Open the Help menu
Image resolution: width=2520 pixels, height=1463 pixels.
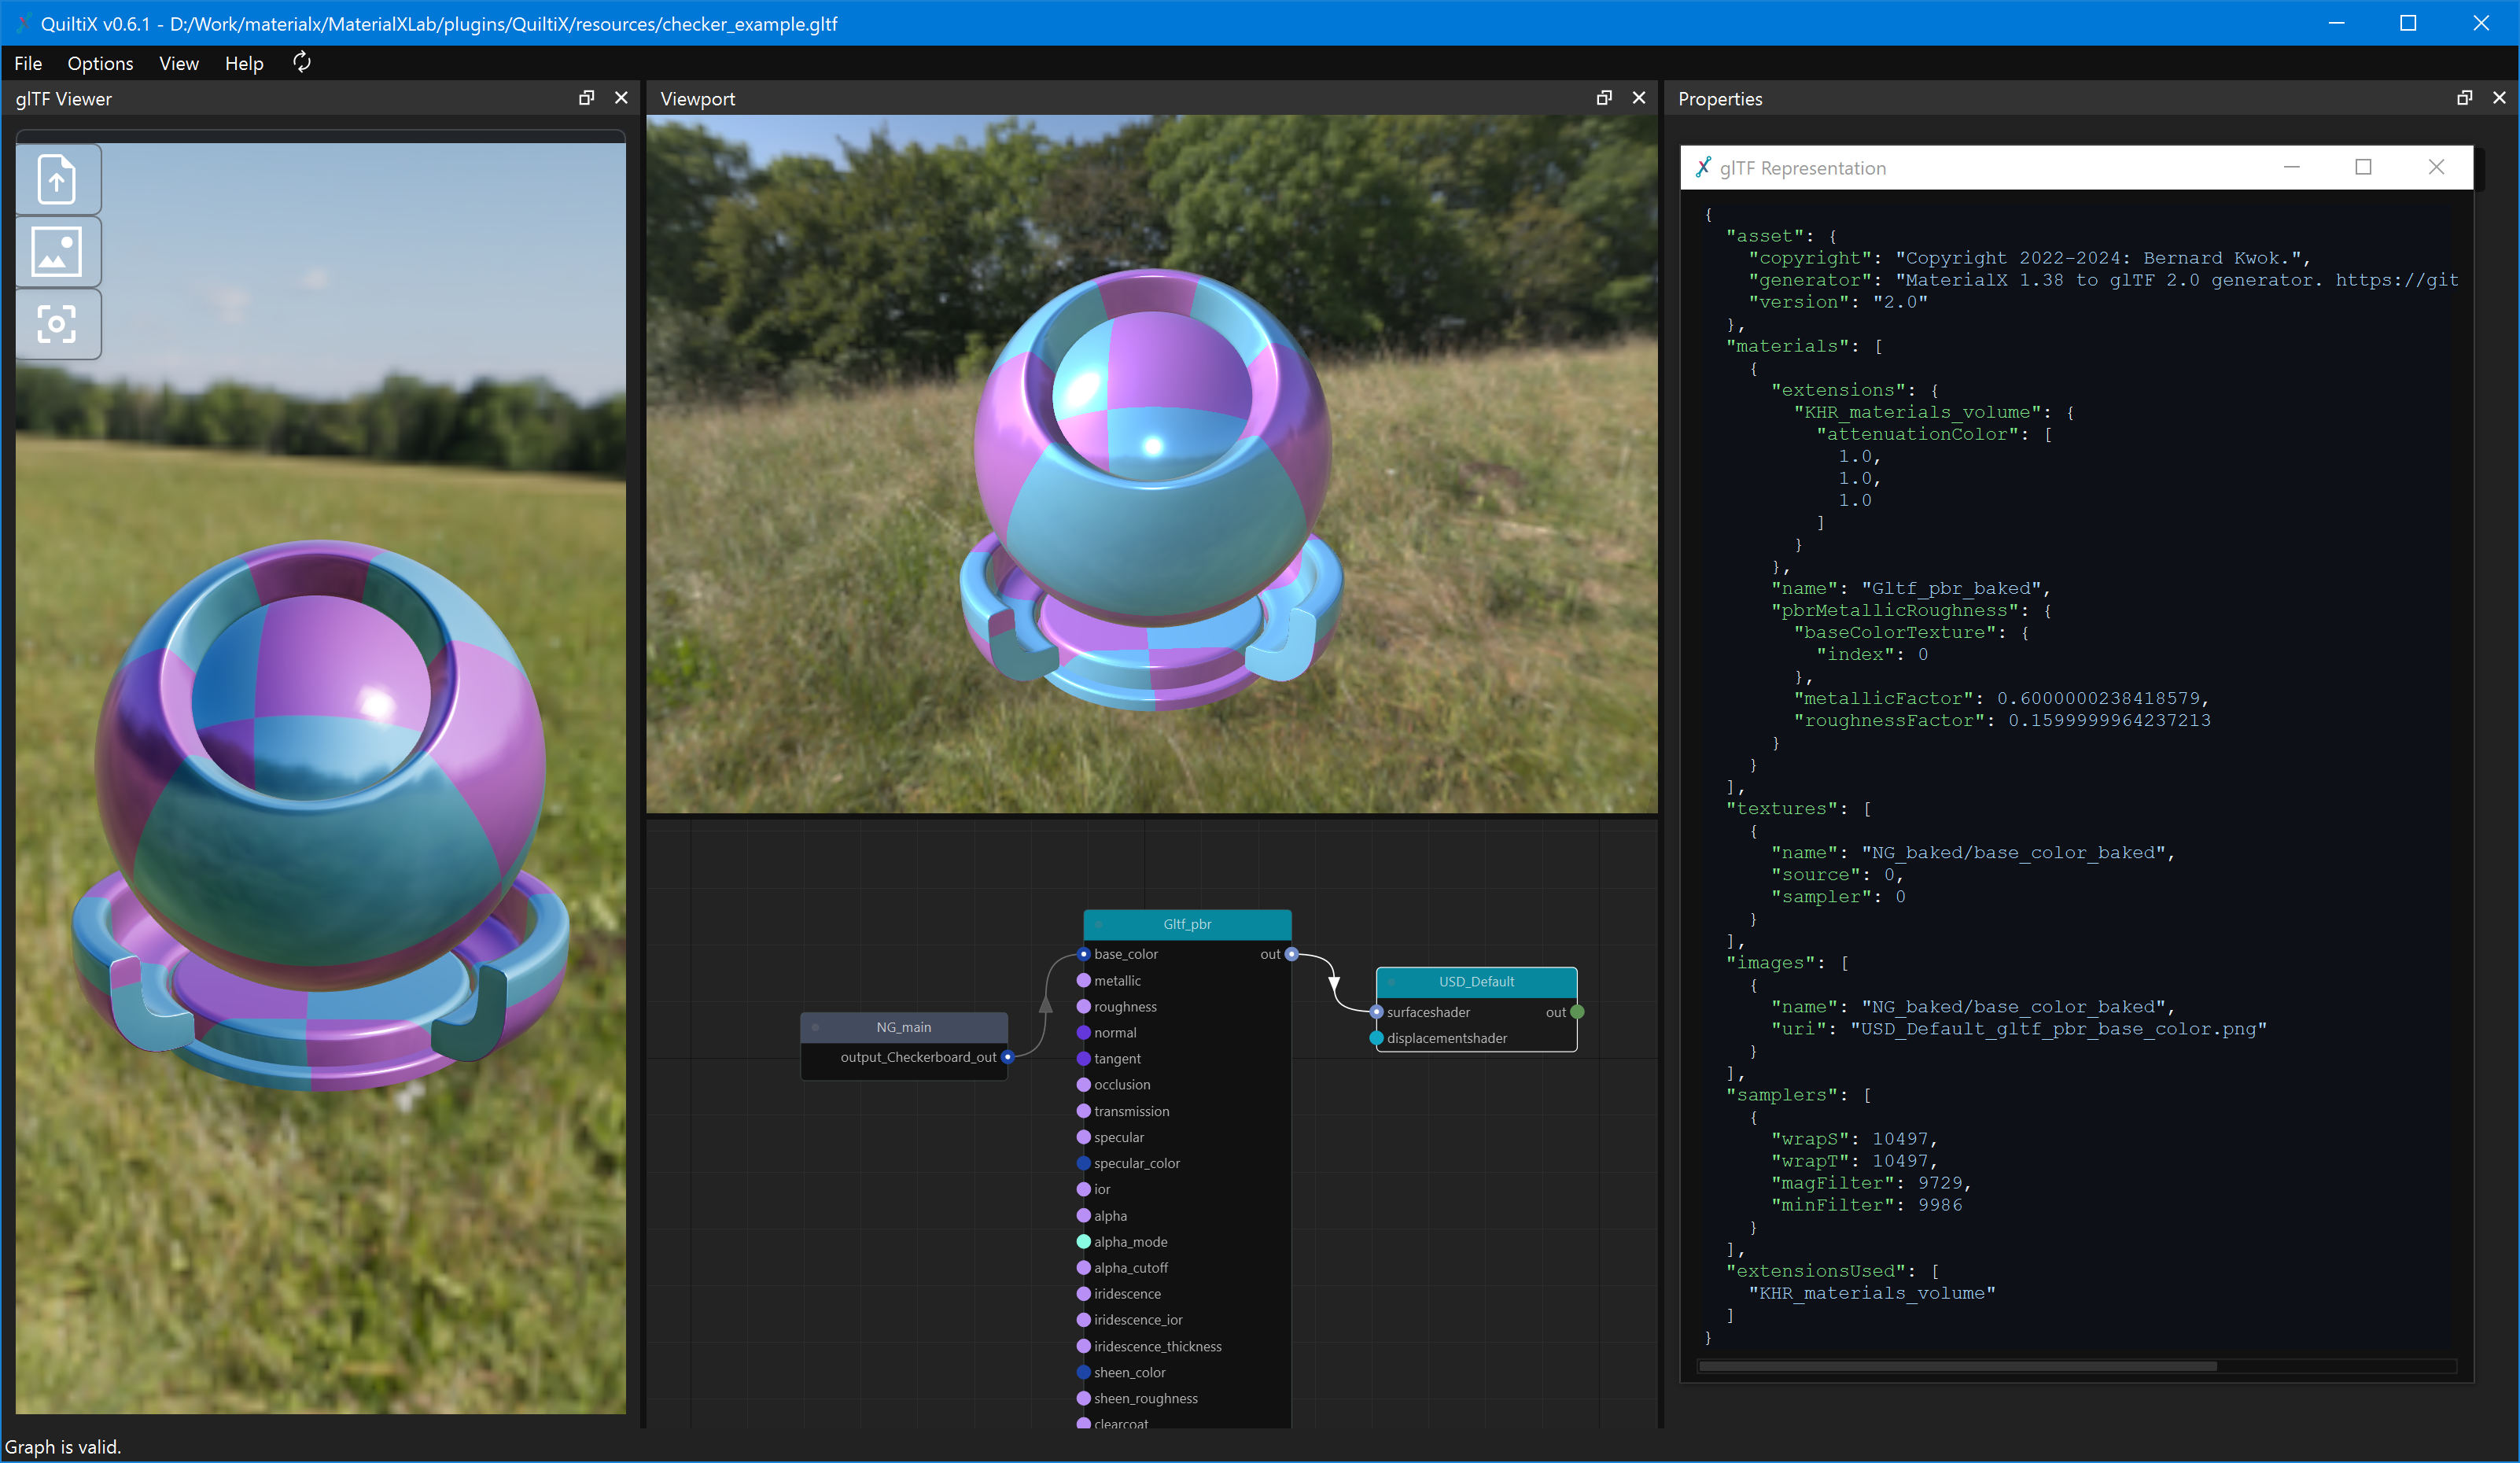[x=244, y=63]
